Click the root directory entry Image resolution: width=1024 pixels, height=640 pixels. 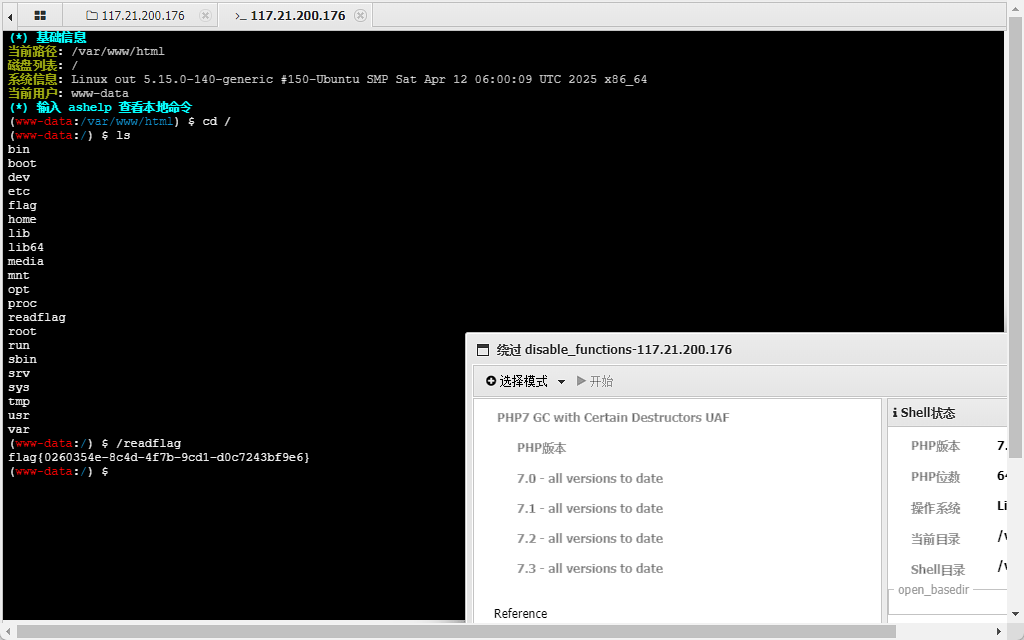[22, 332]
